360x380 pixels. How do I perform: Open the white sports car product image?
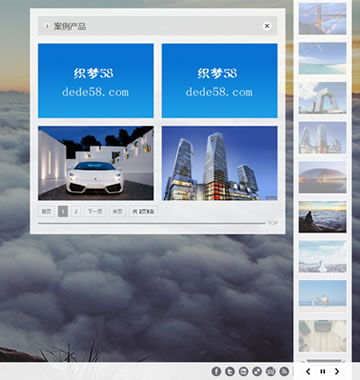pos(96,163)
